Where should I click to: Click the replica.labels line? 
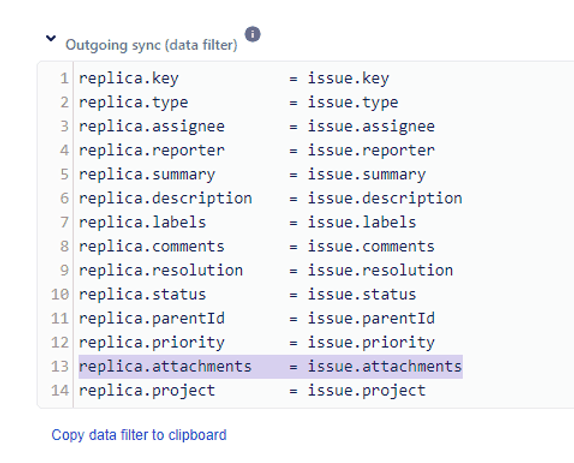(247, 222)
